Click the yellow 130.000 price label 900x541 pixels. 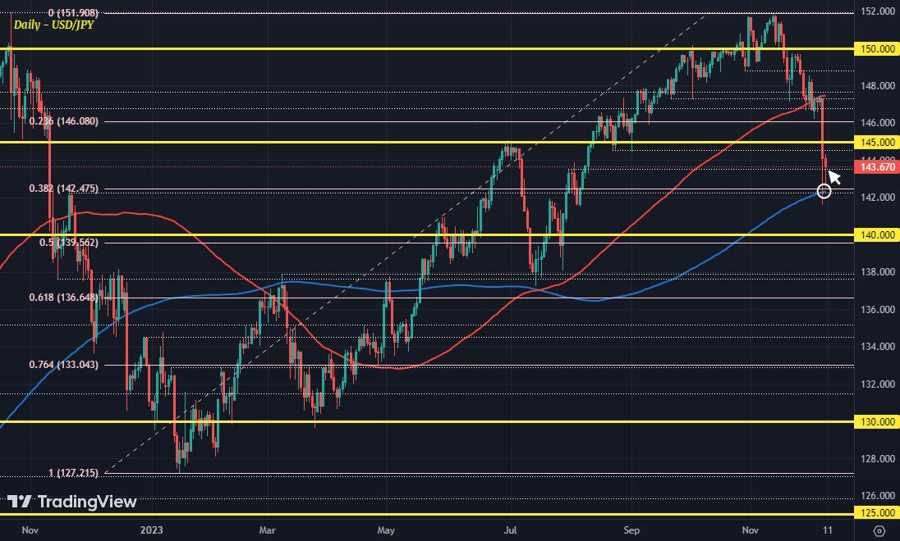point(877,422)
